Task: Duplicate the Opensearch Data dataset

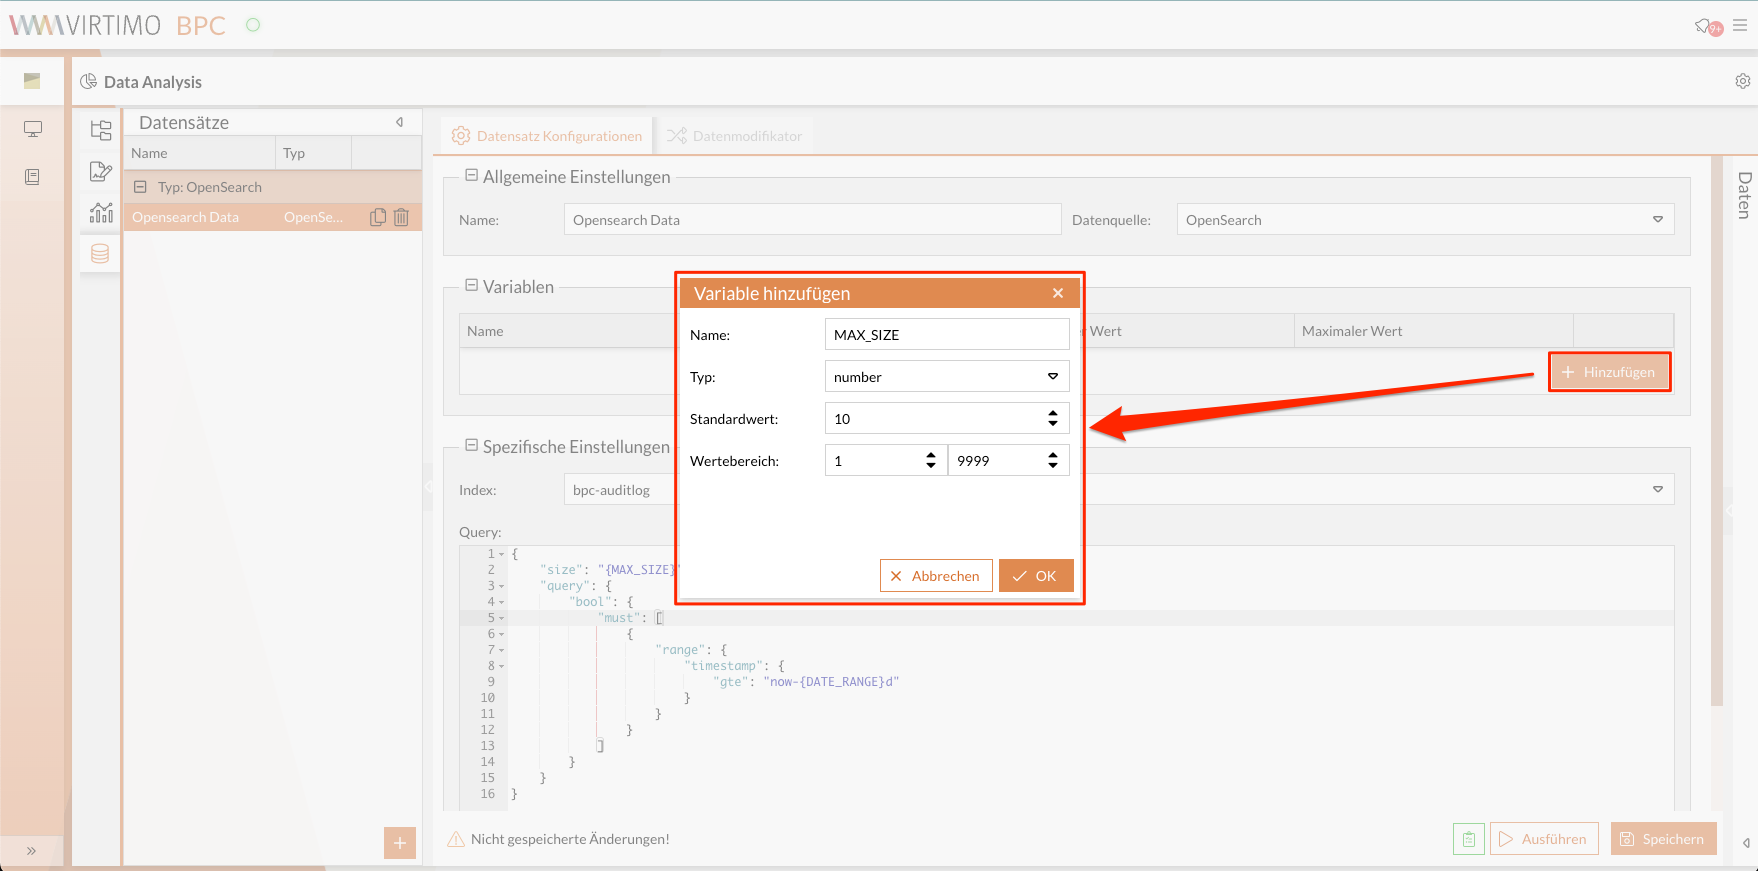Action: pos(378,217)
